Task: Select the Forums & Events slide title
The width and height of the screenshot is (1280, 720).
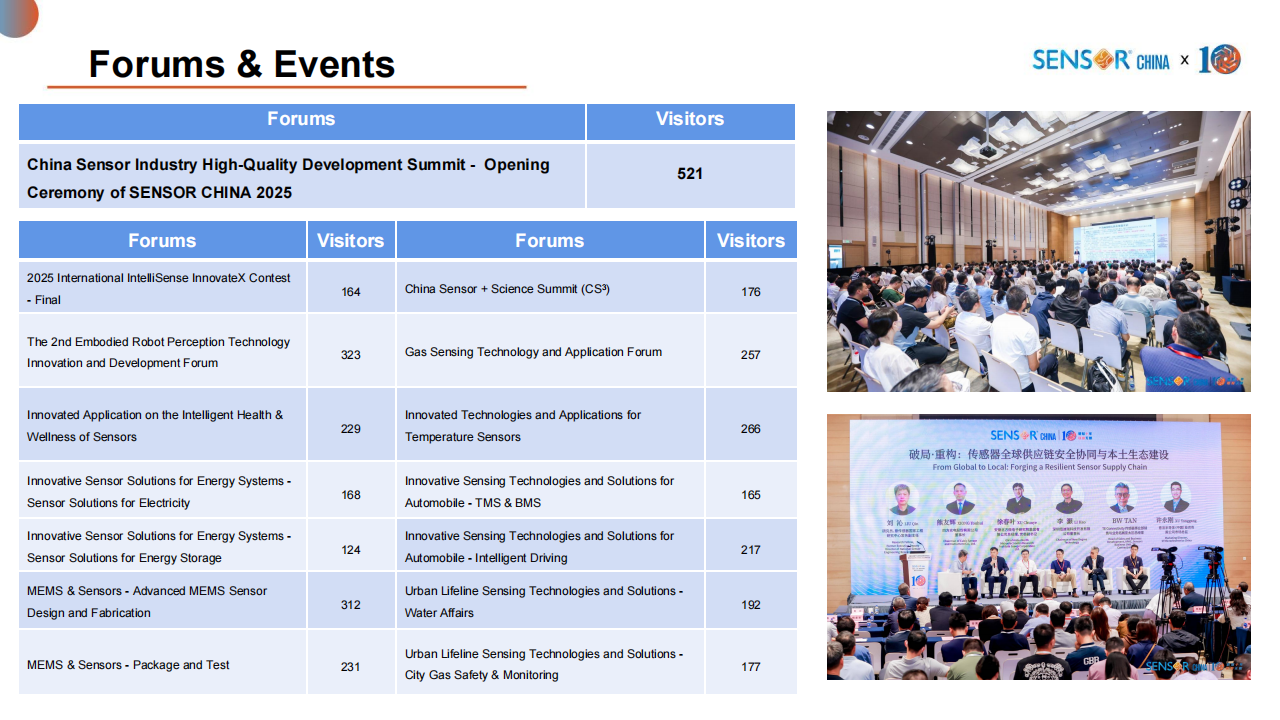Action: pos(242,64)
